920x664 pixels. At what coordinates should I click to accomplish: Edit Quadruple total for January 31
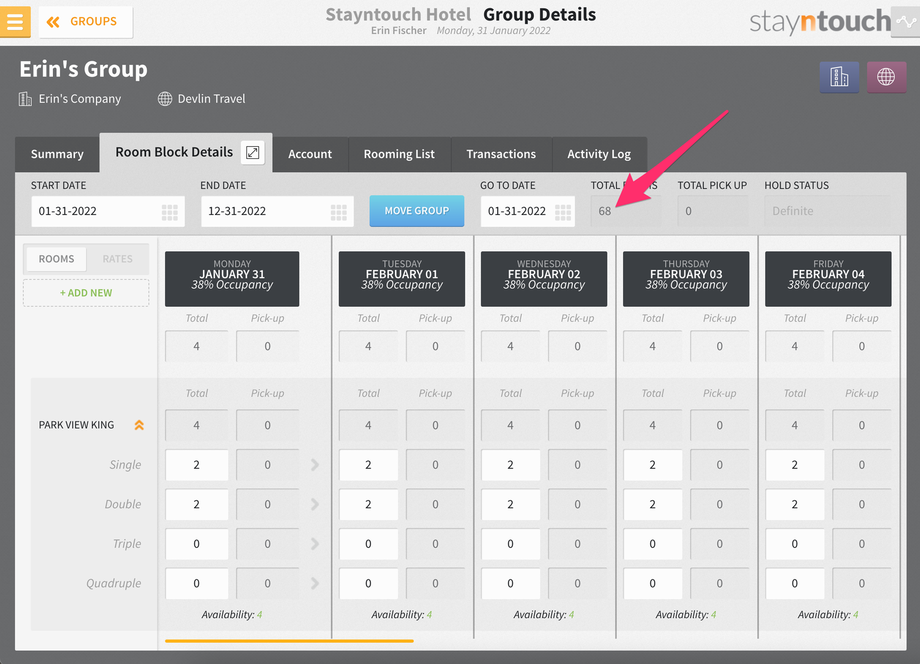point(197,584)
